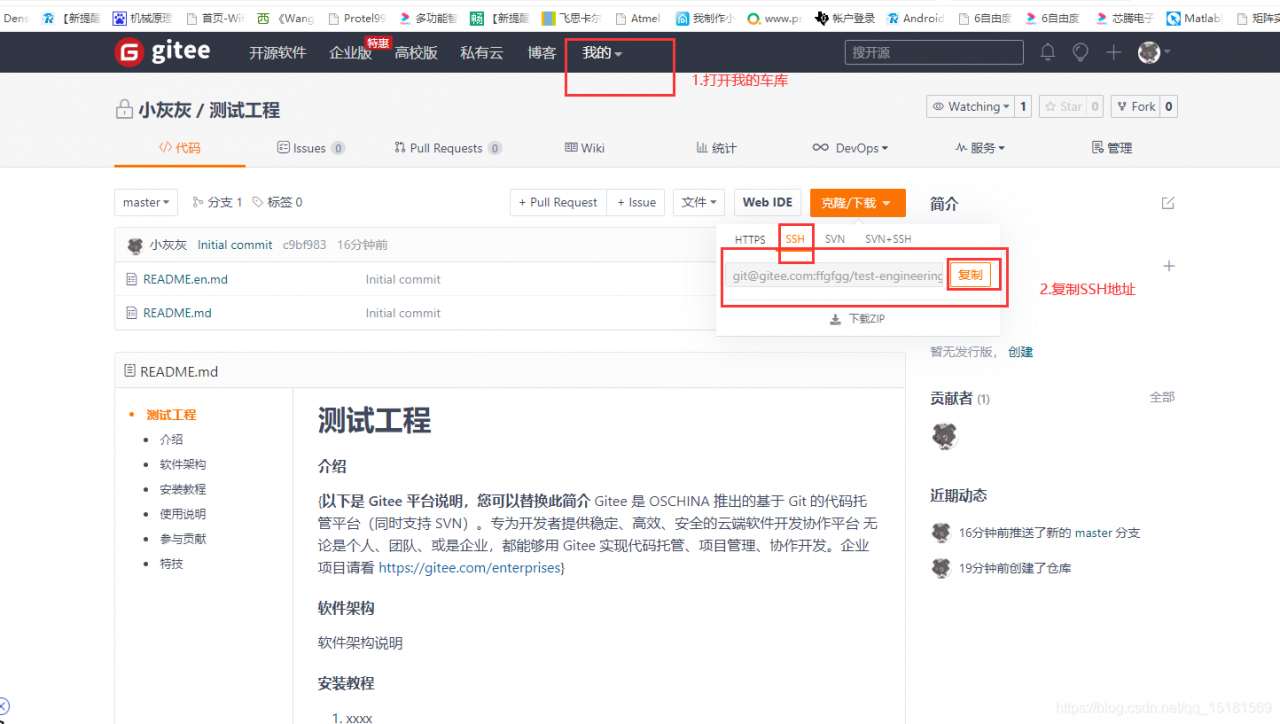The width and height of the screenshot is (1280, 724).
Task: Click avatar beside 创建了仓库 activity
Action: pyautogui.click(x=940, y=568)
